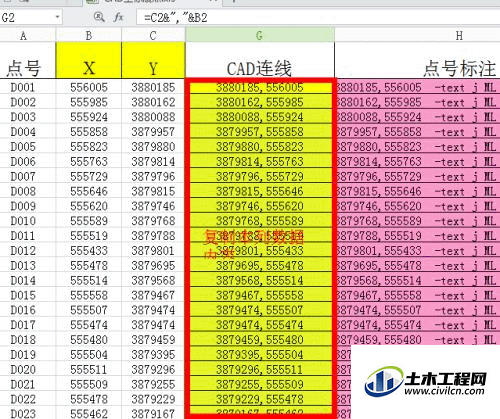This screenshot has height=419, width=500.
Task: Select cell D015
Action: pyautogui.click(x=28, y=295)
